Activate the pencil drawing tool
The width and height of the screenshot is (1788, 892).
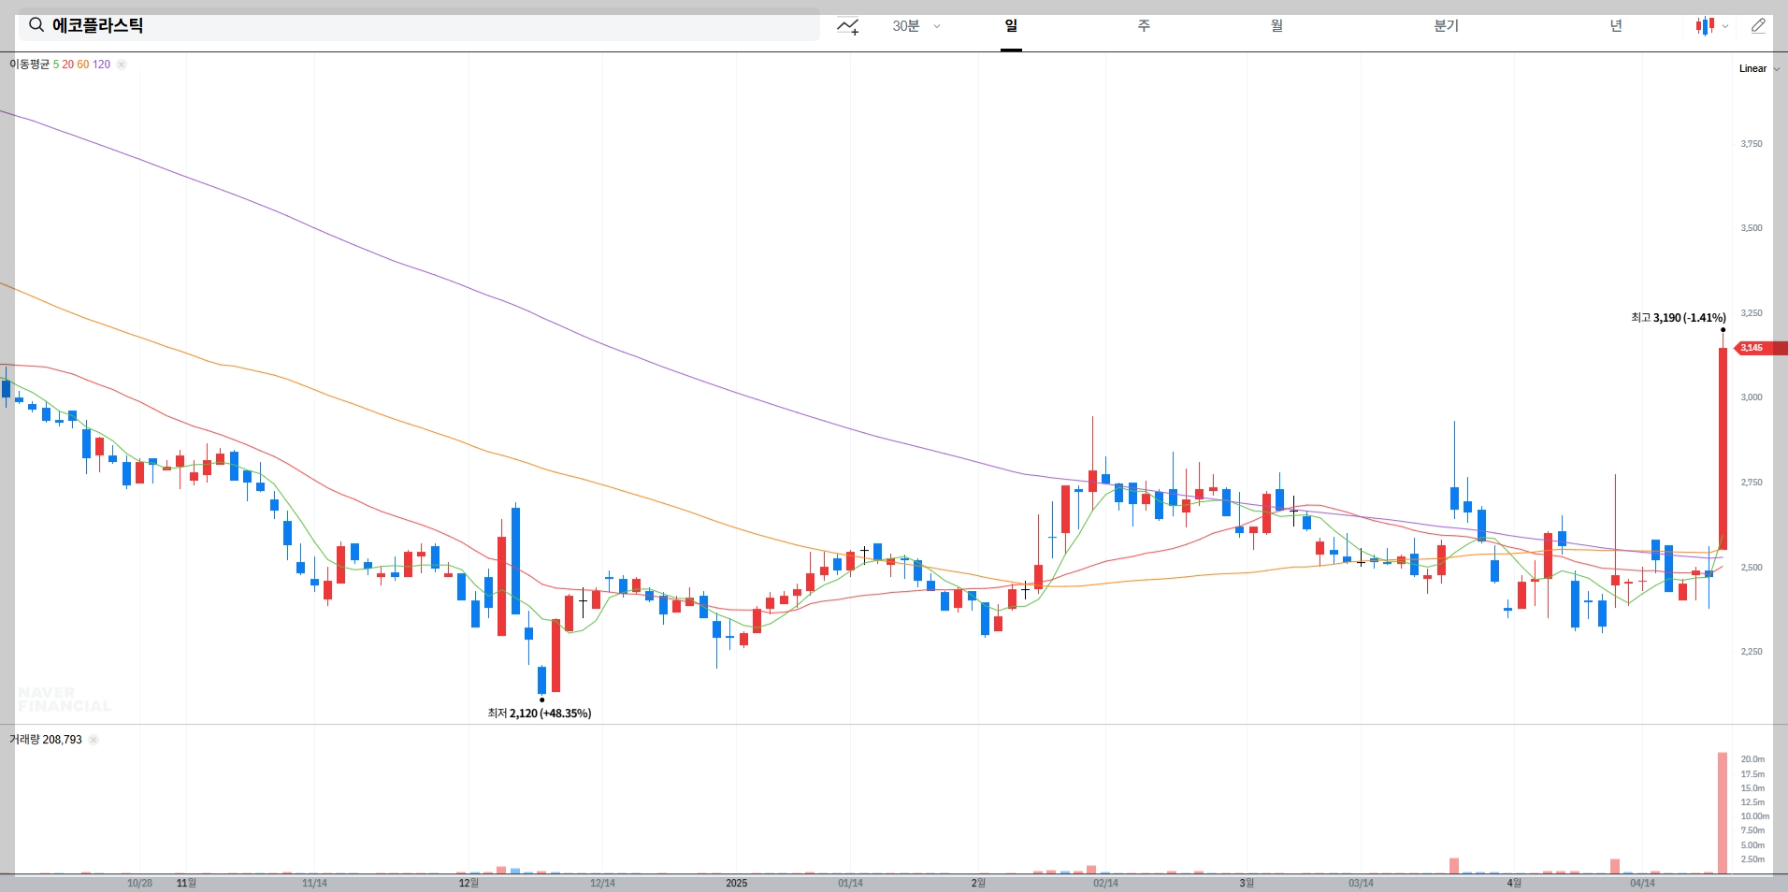tap(1758, 26)
